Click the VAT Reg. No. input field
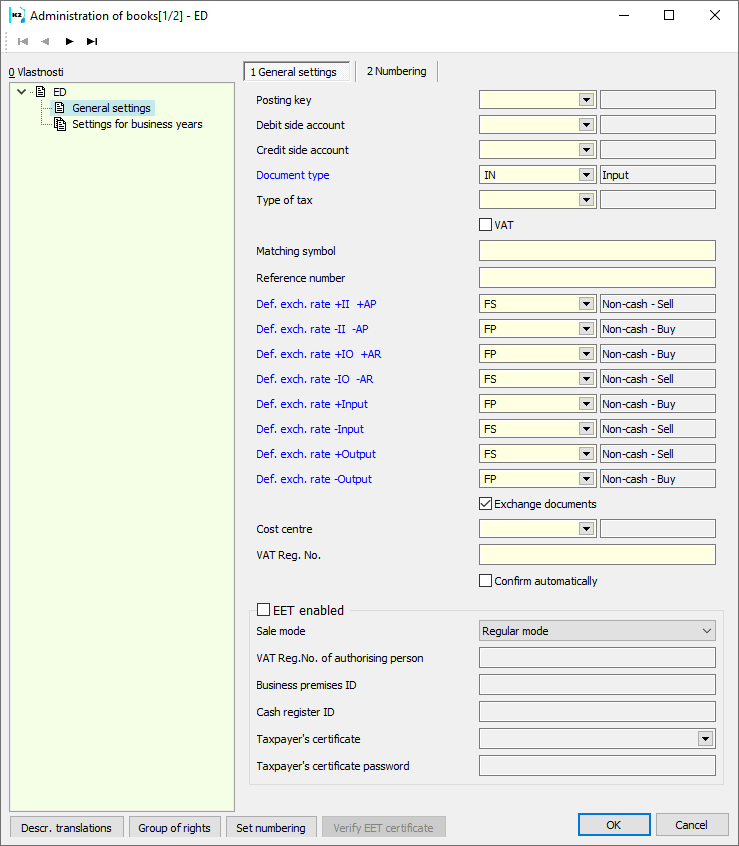This screenshot has width=739, height=846. [x=597, y=555]
